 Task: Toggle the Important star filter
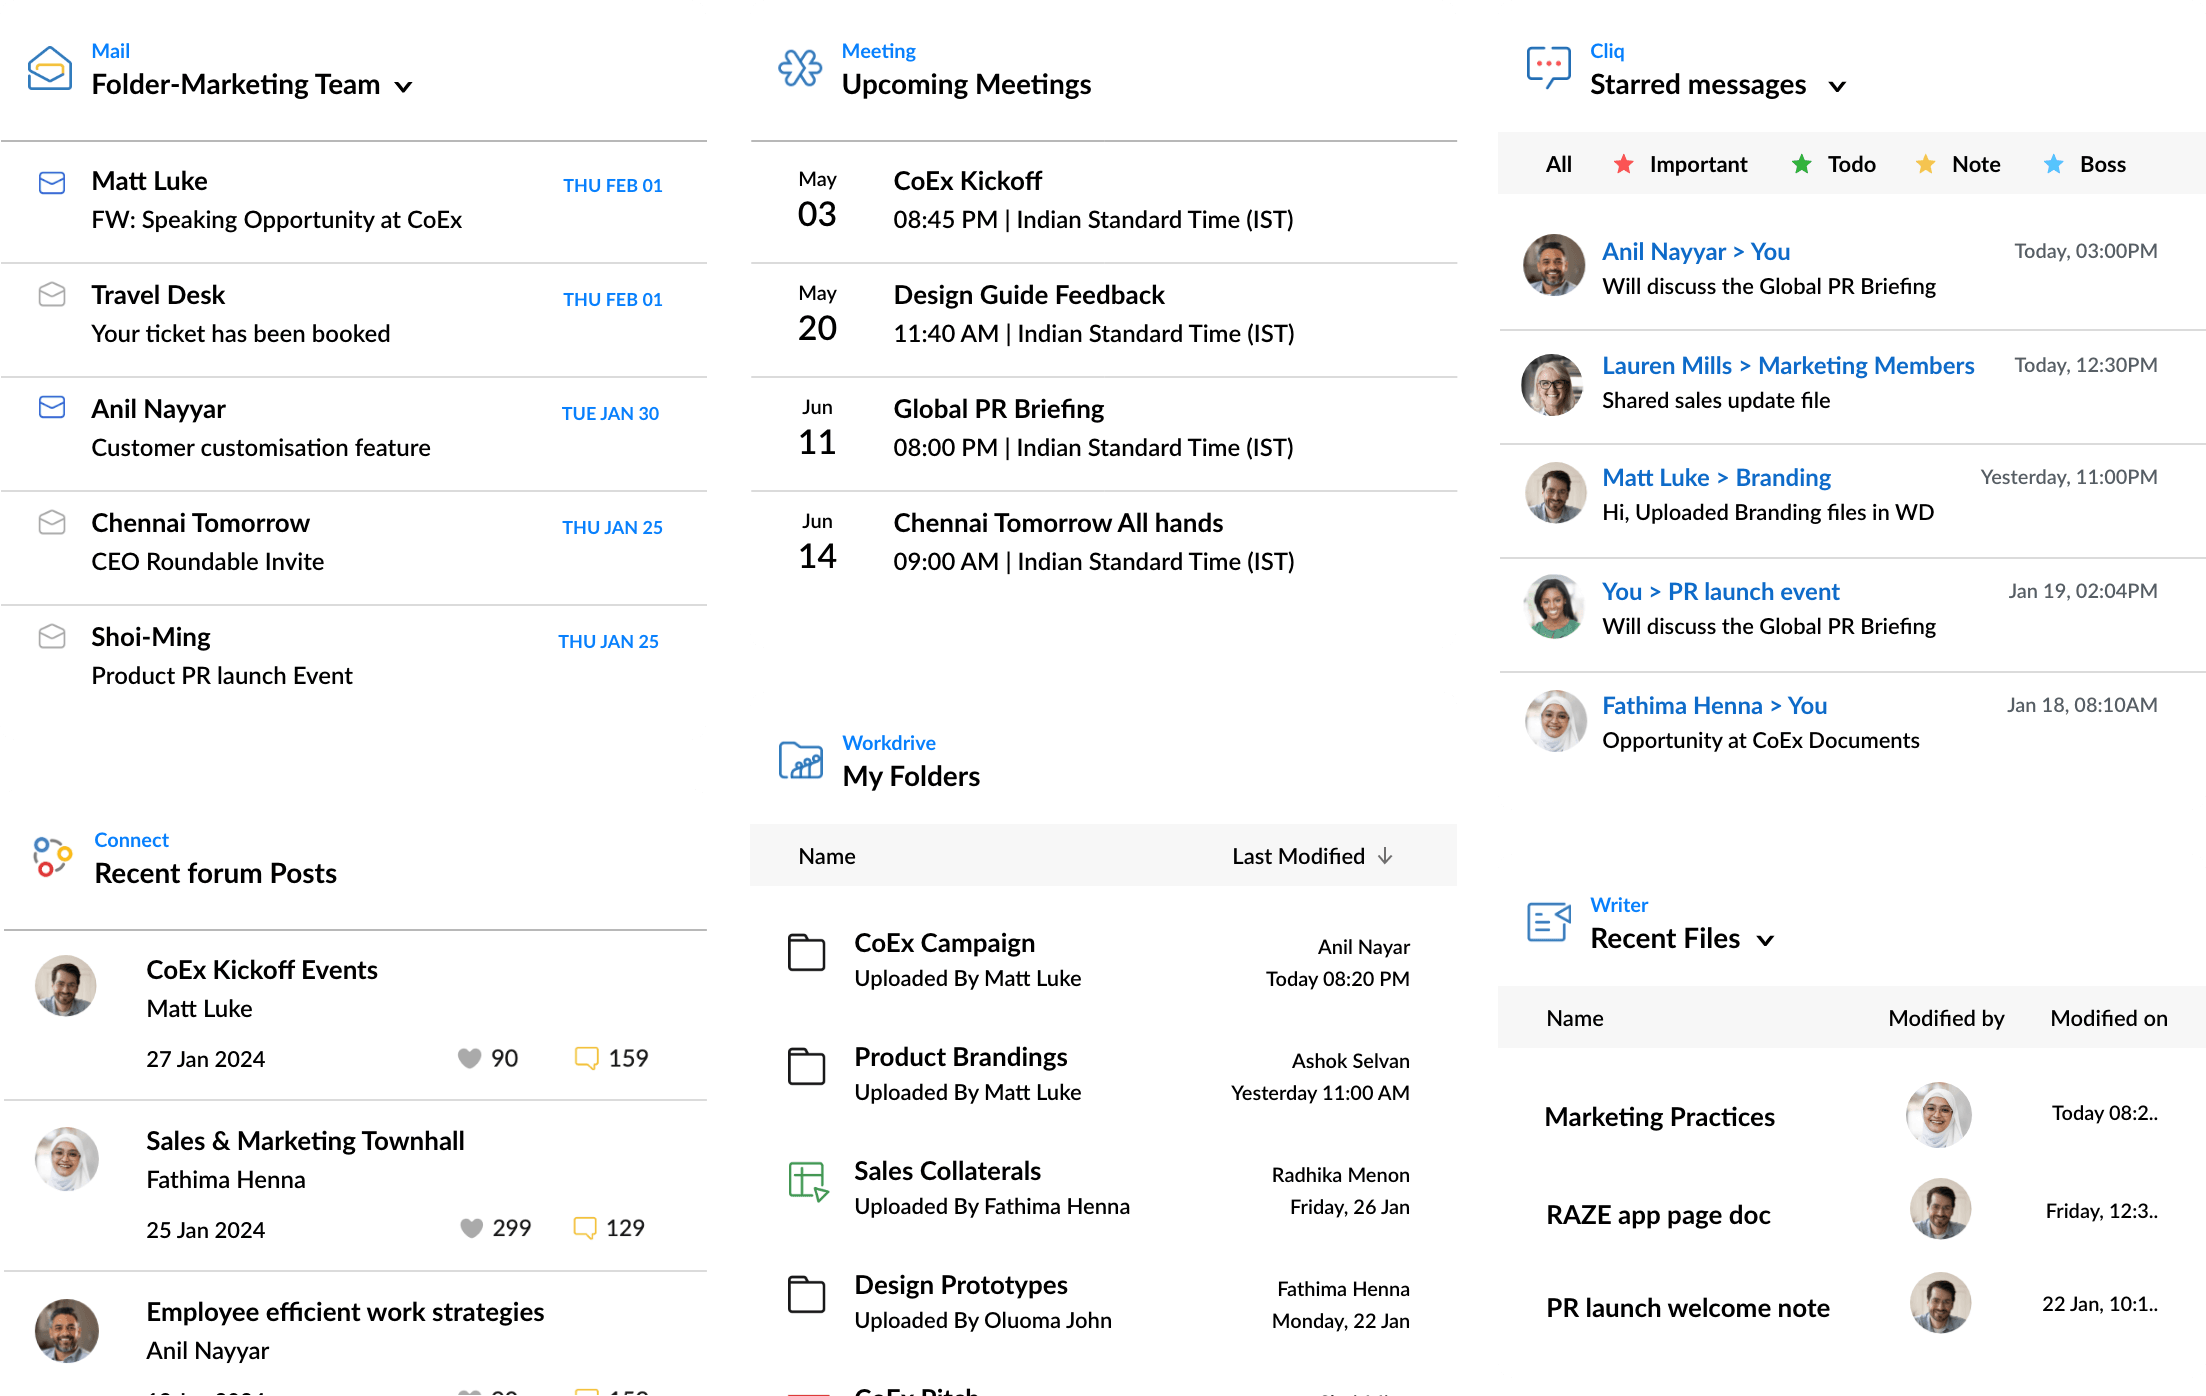pos(1624,164)
